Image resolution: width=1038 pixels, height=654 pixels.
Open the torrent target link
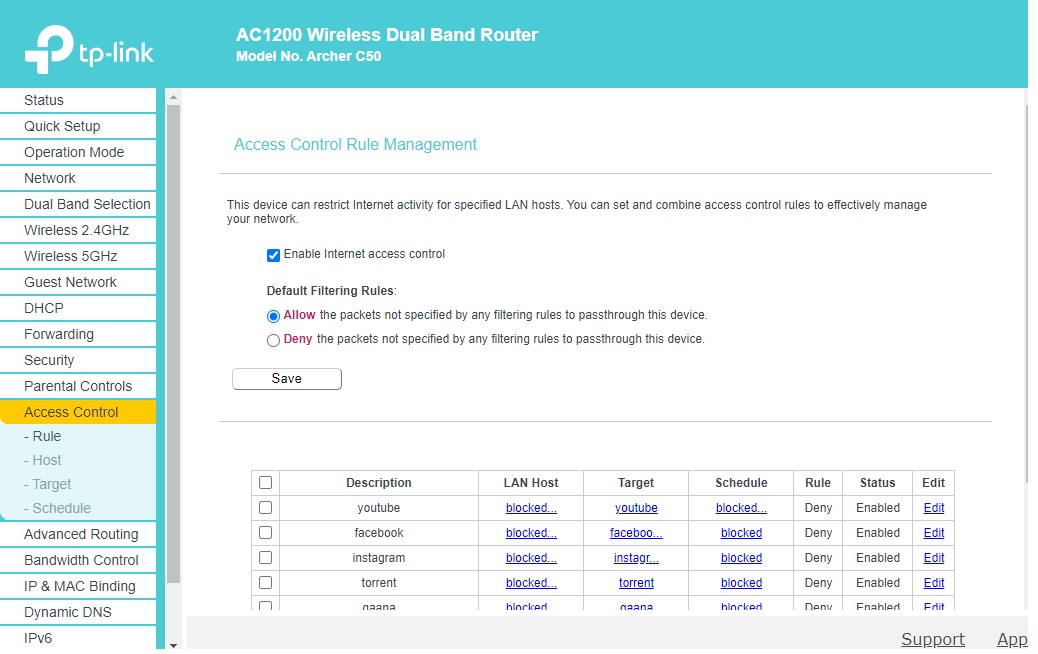(636, 583)
